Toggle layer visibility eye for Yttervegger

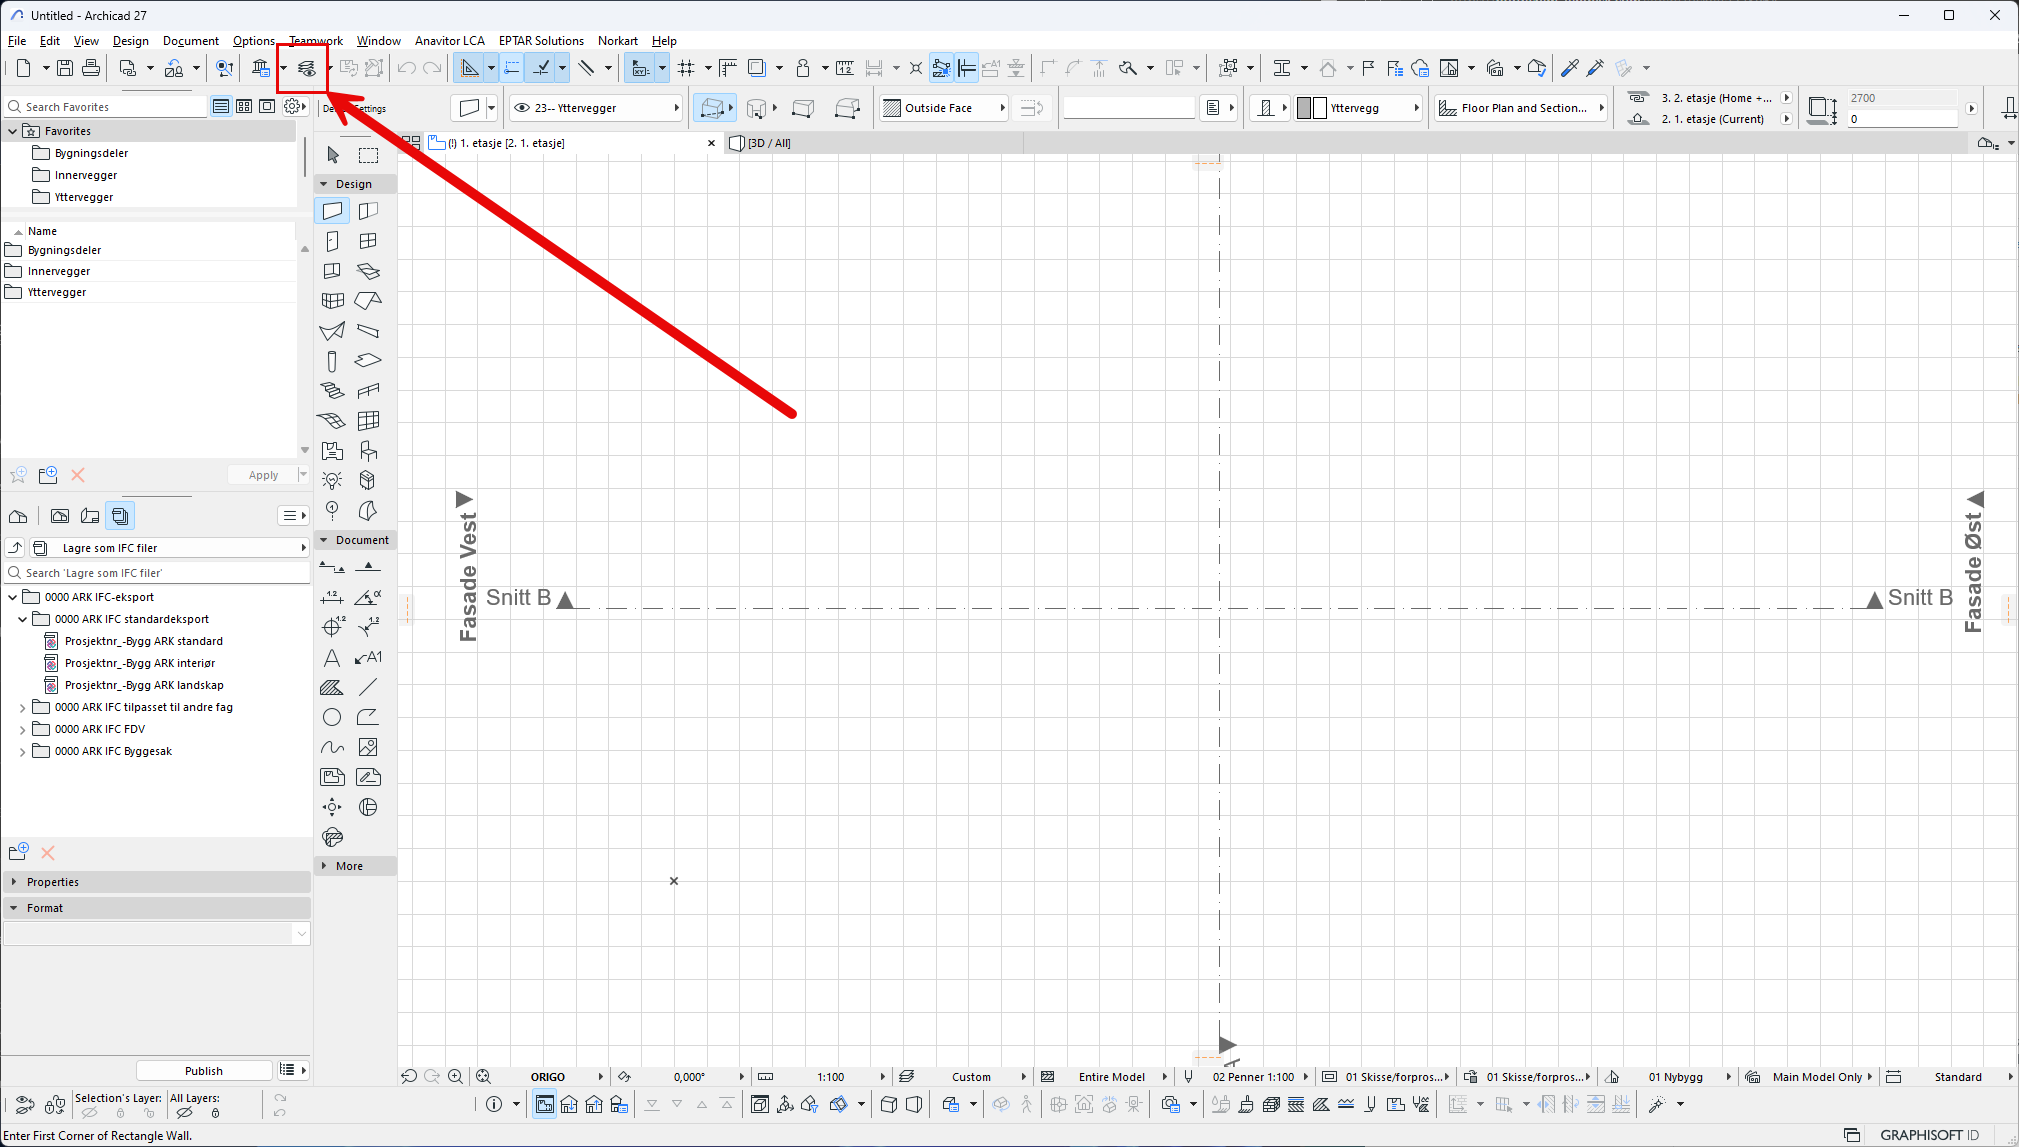click(522, 108)
